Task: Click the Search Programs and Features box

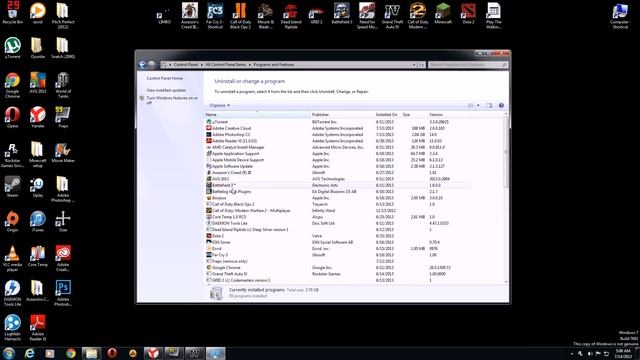Action: point(468,64)
